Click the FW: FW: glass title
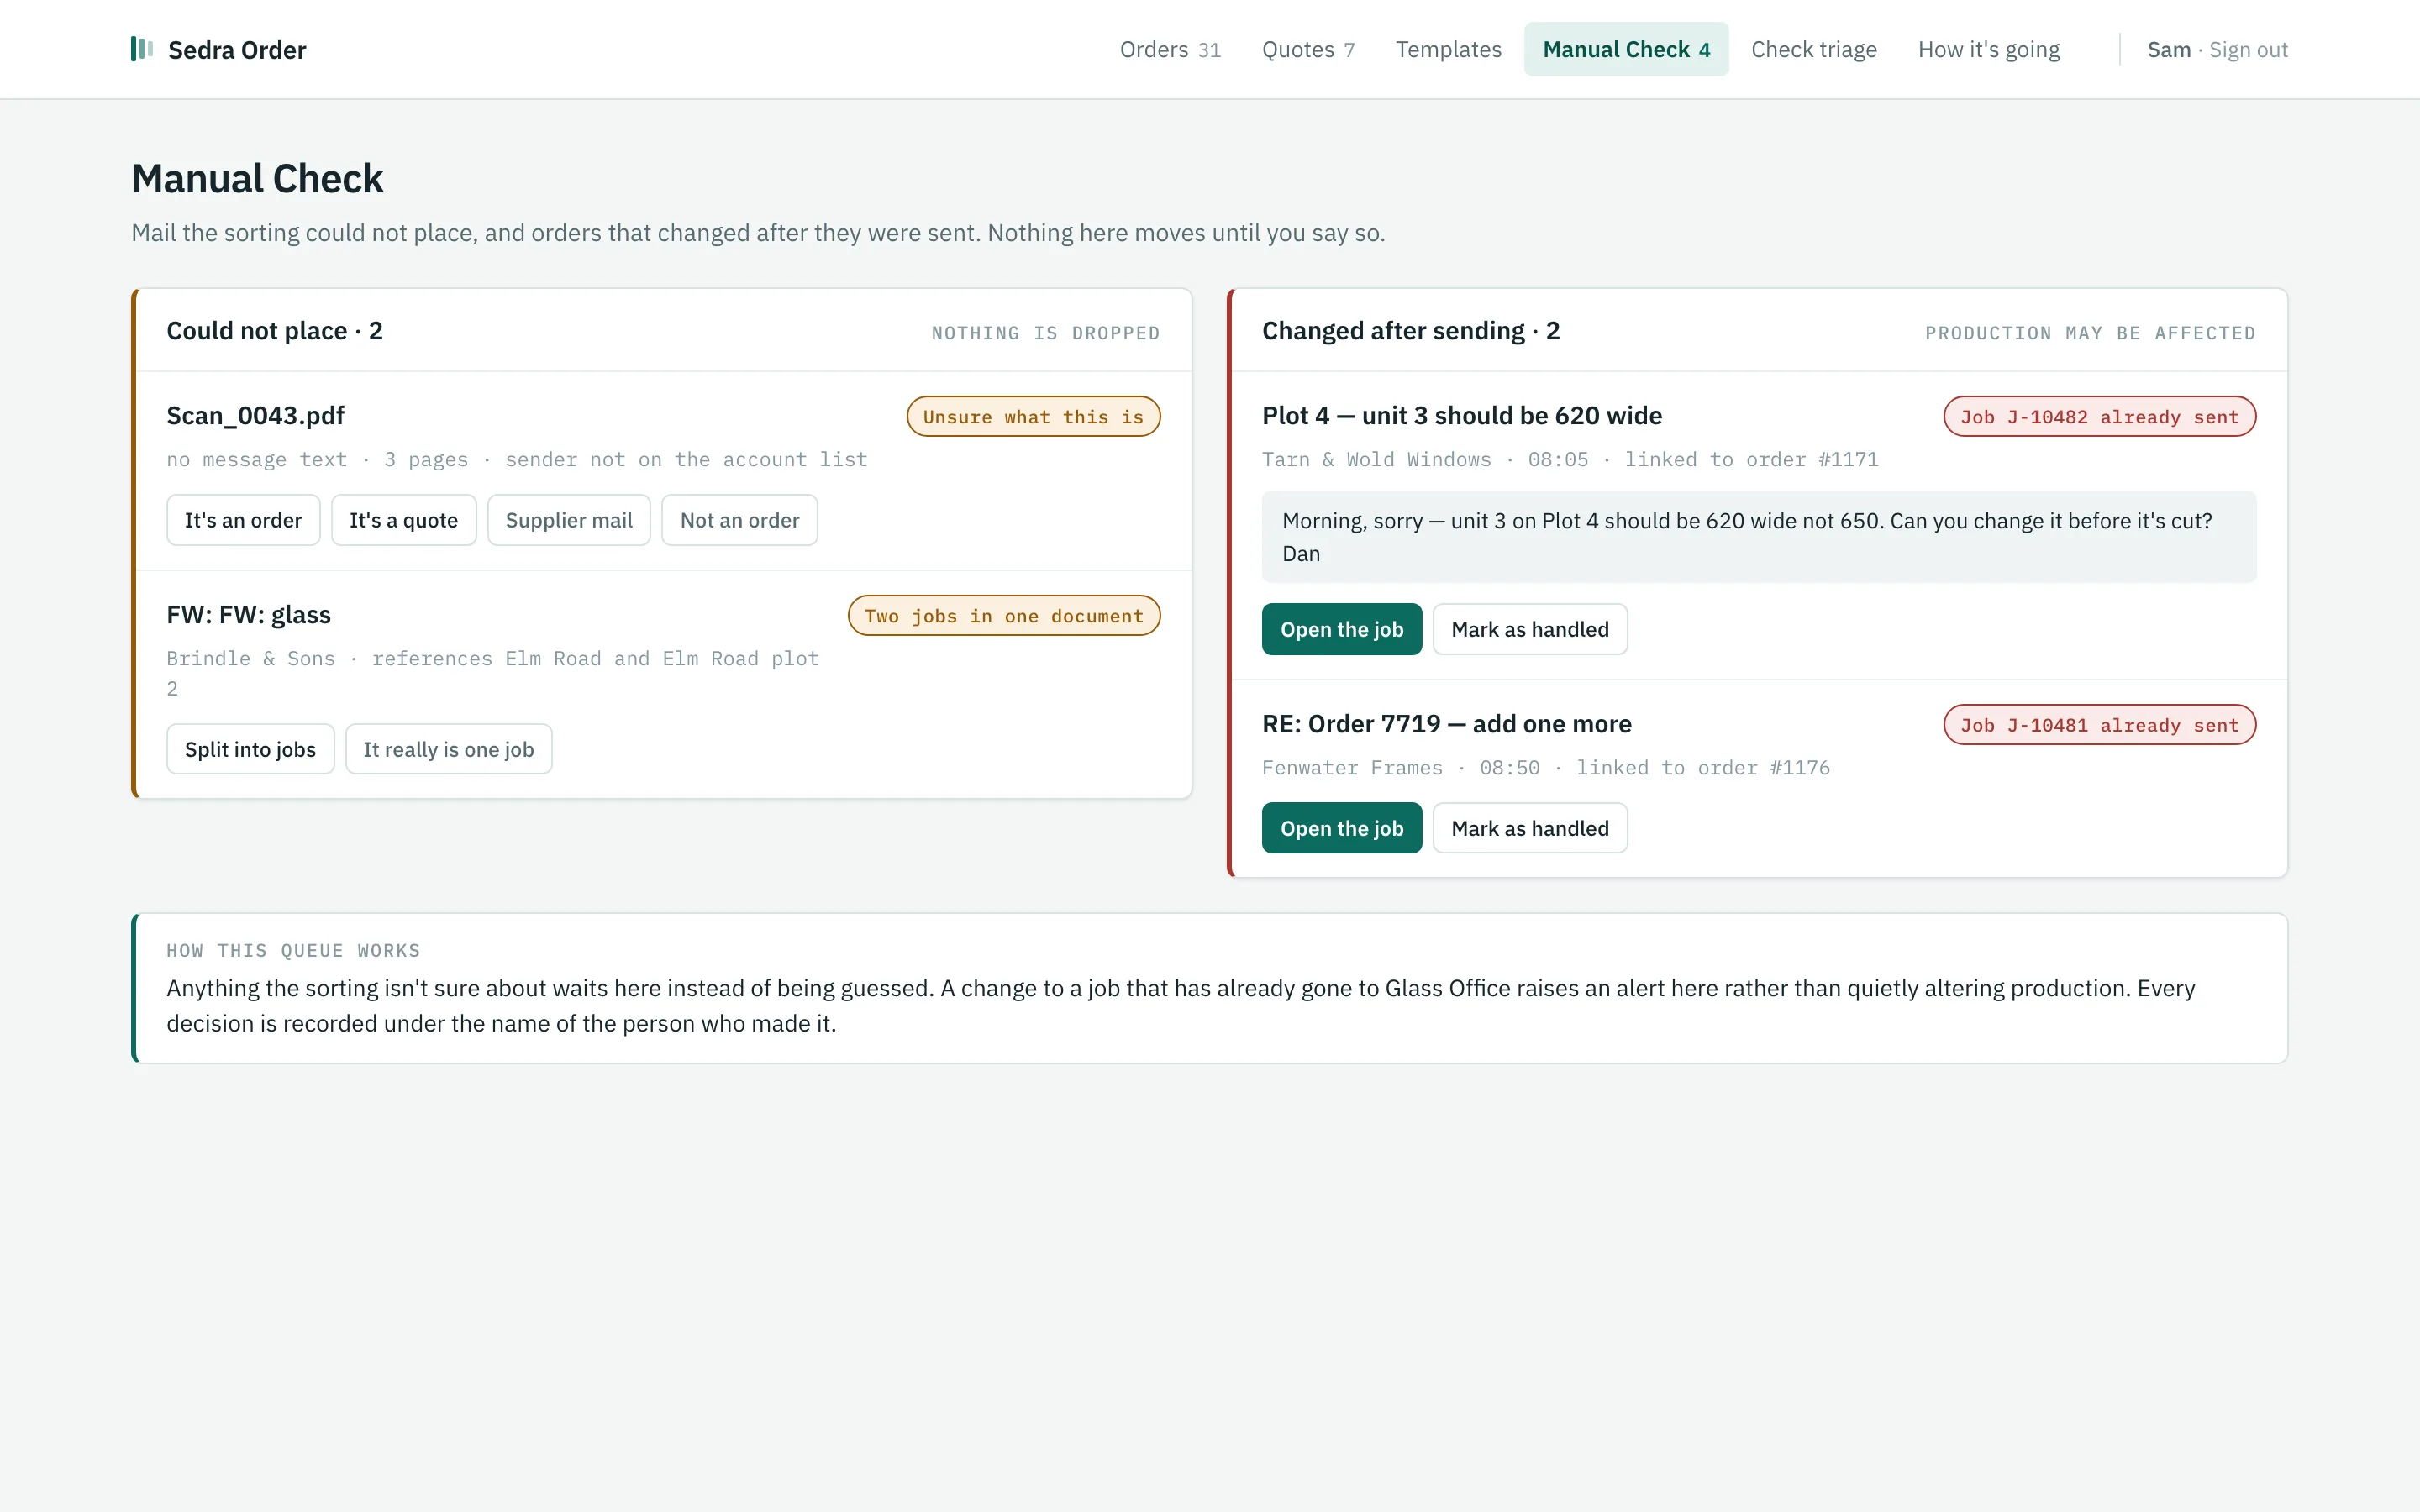Screen dimensions: 2420x1512 coord(248,614)
